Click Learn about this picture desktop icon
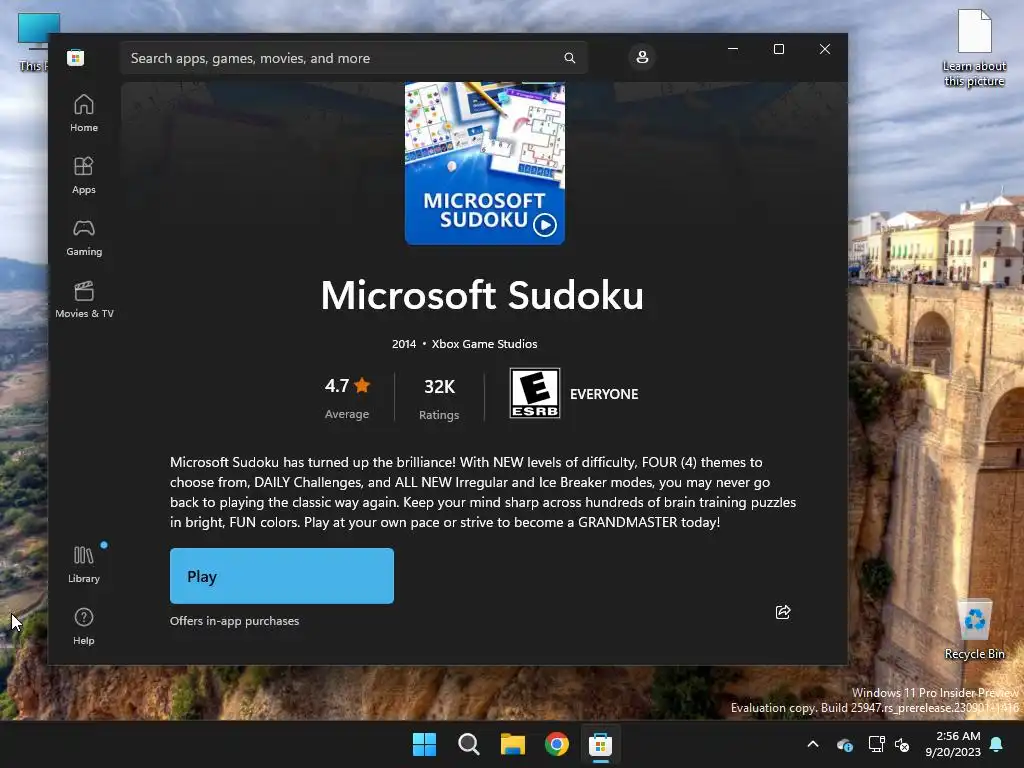Screen dimensions: 1024x768 pos(974,48)
